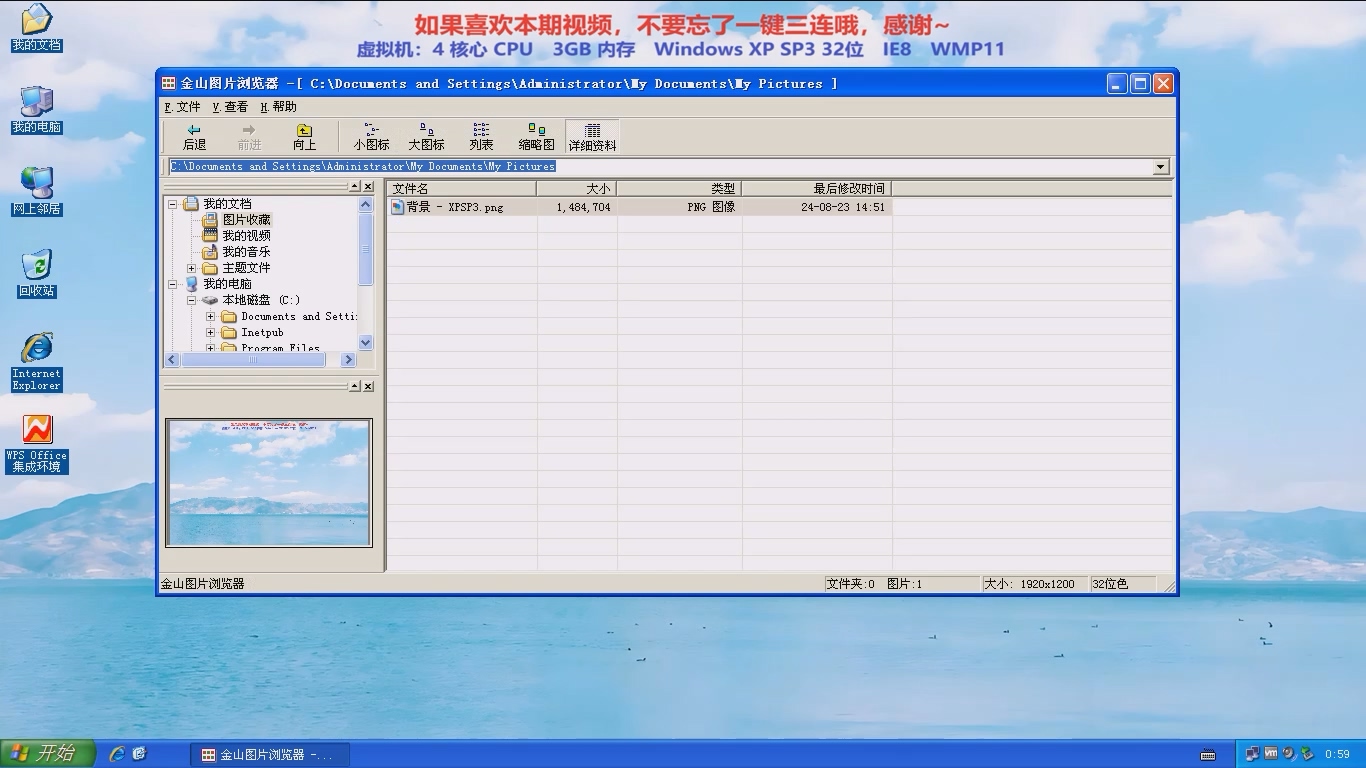Launch Internet Explorer from the quick launch bar
1366x768 pixels.
click(117, 754)
